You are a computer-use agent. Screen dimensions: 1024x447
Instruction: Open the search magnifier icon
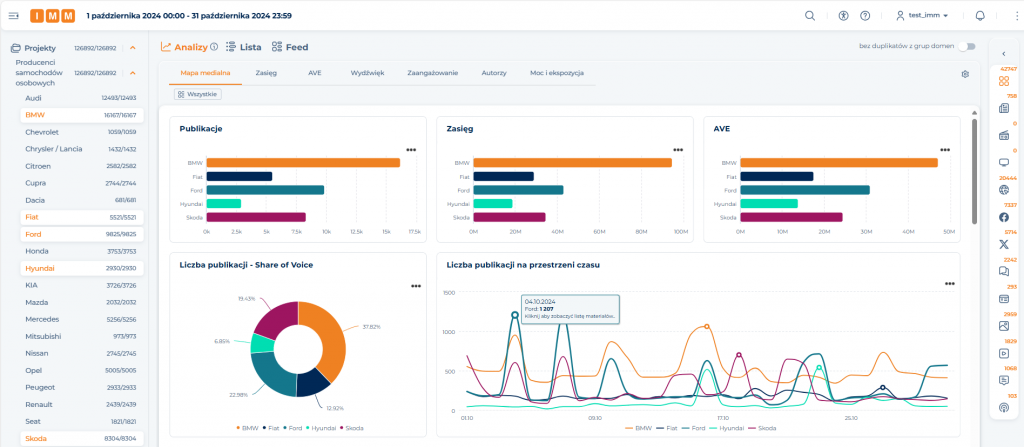[810, 16]
